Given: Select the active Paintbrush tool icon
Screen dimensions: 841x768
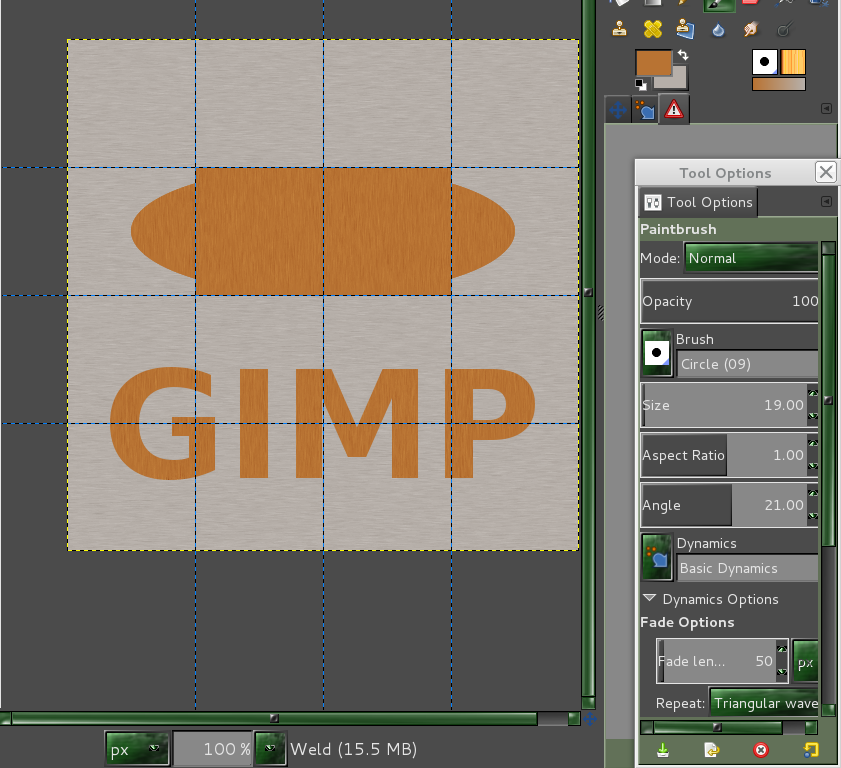Looking at the screenshot, I should (719, 4).
